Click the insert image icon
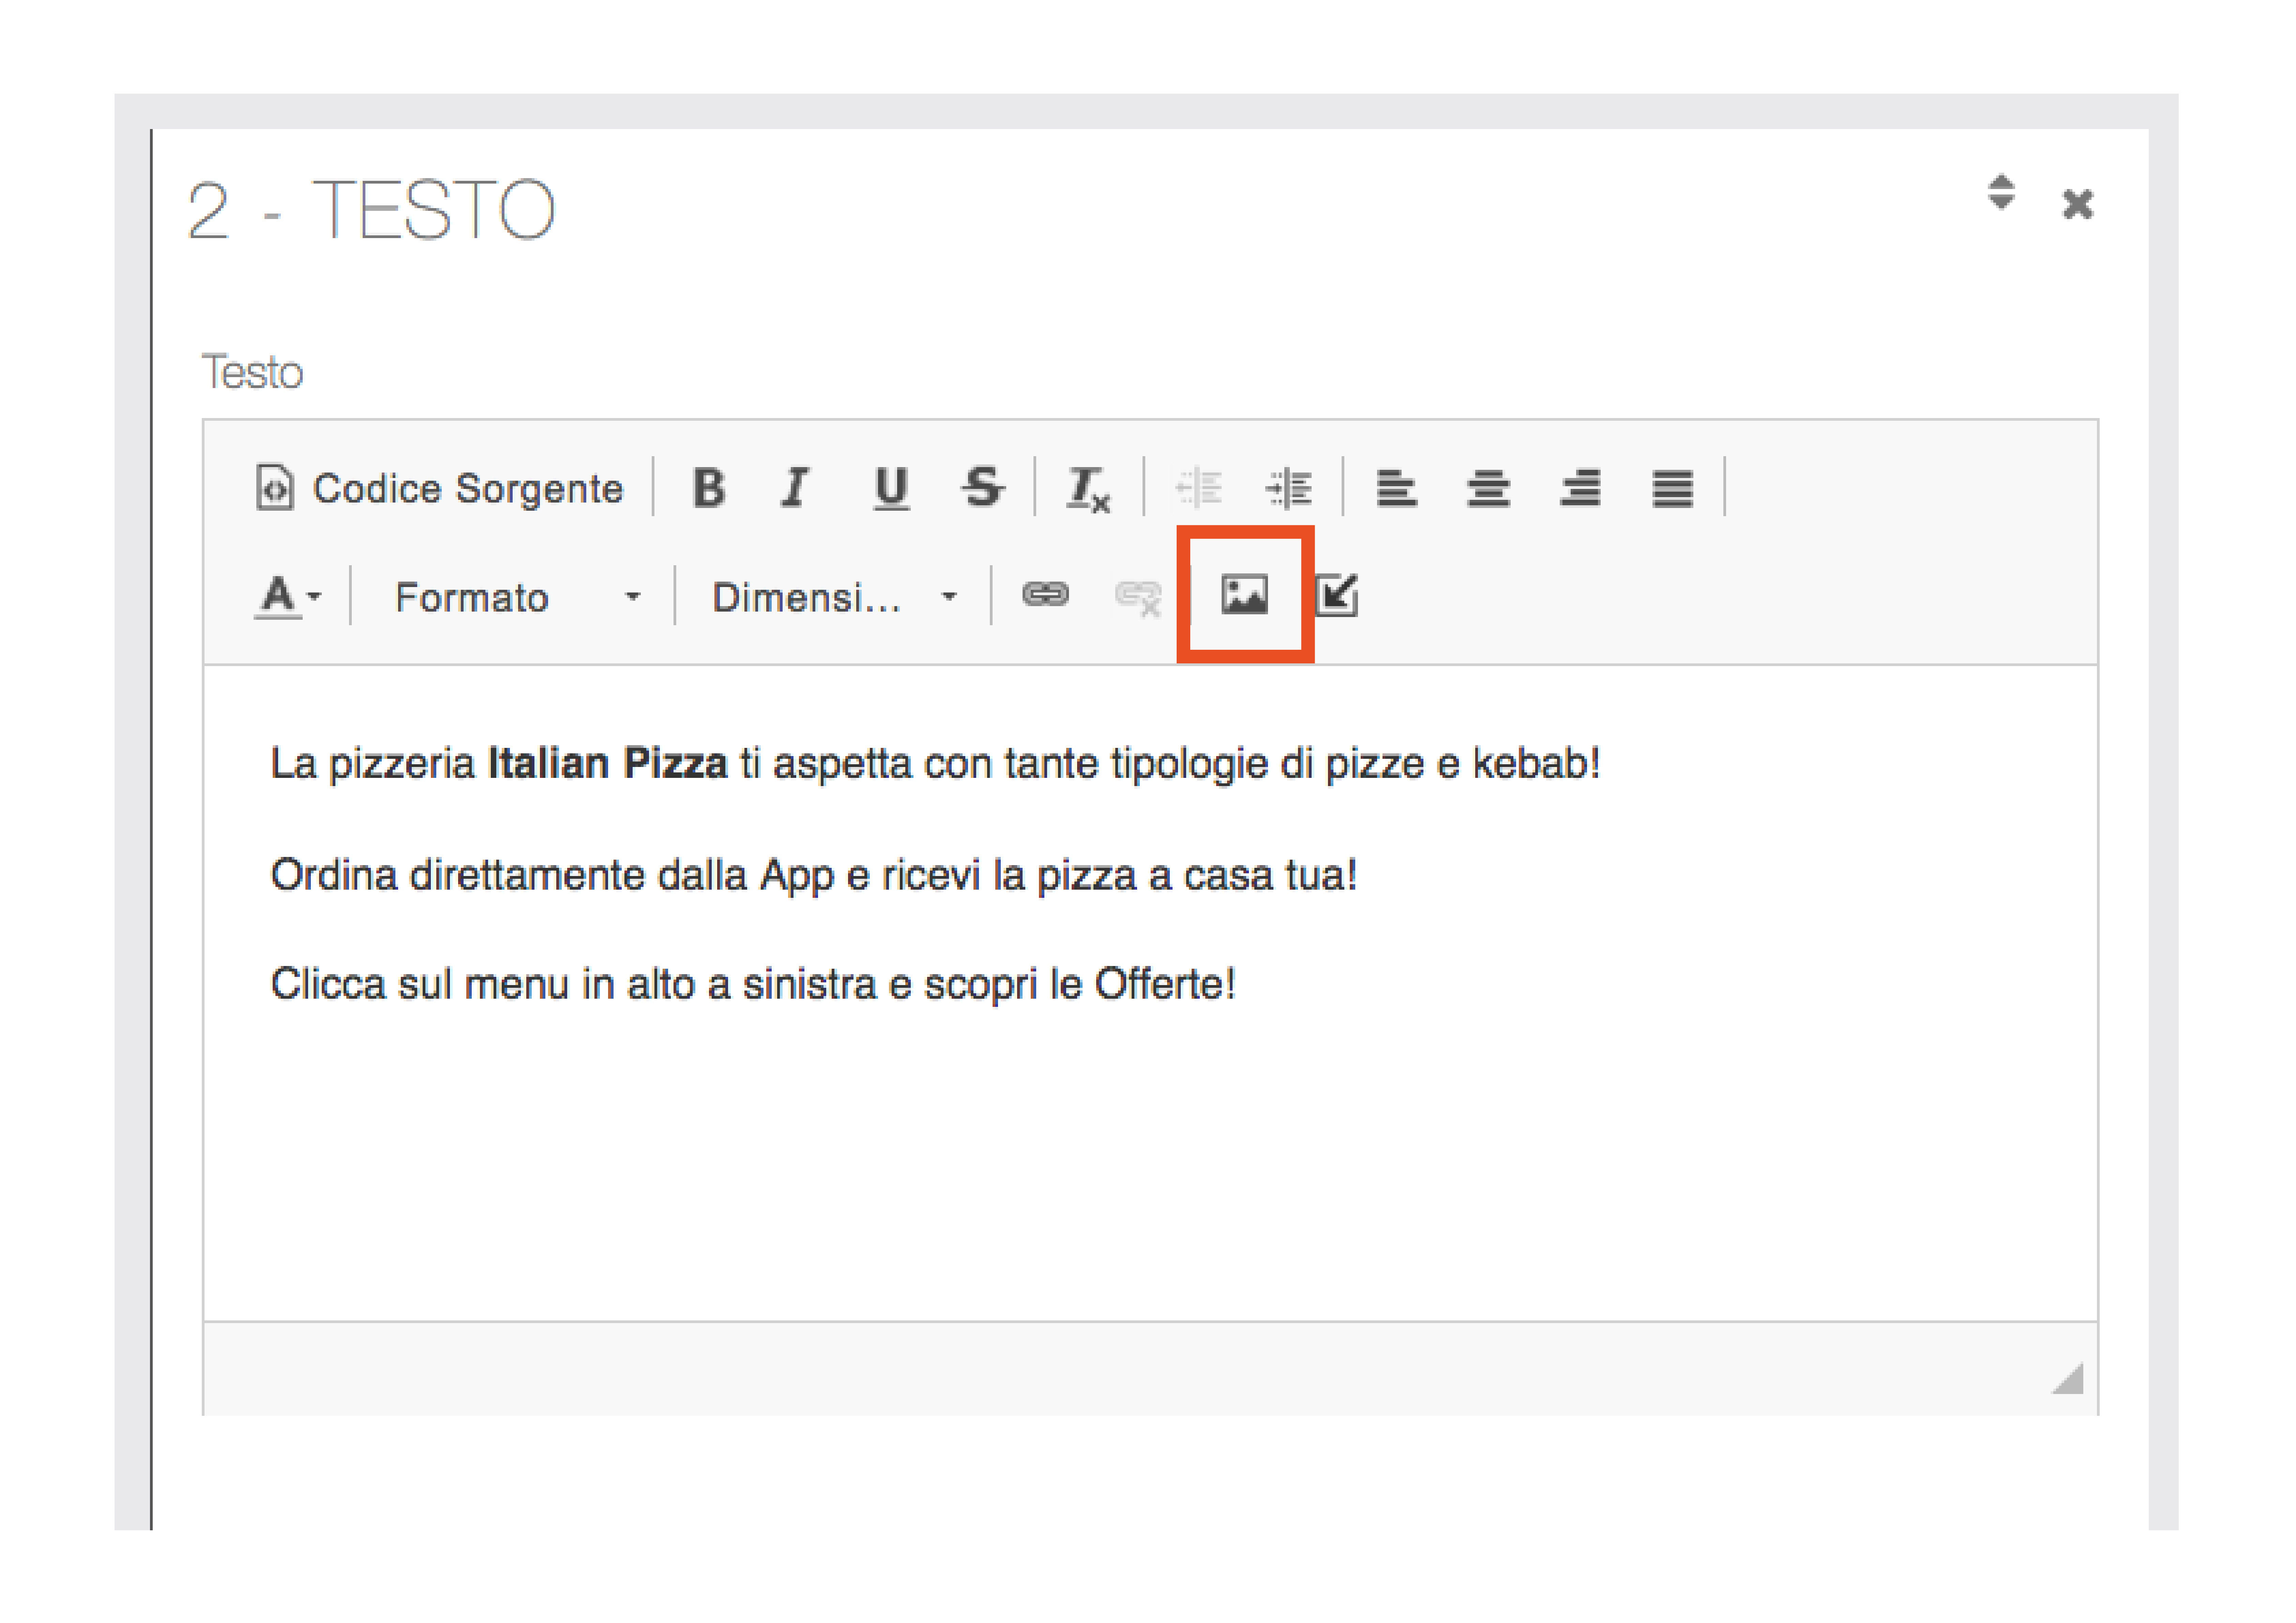This screenshot has width=2296, height=1623. tap(1245, 596)
